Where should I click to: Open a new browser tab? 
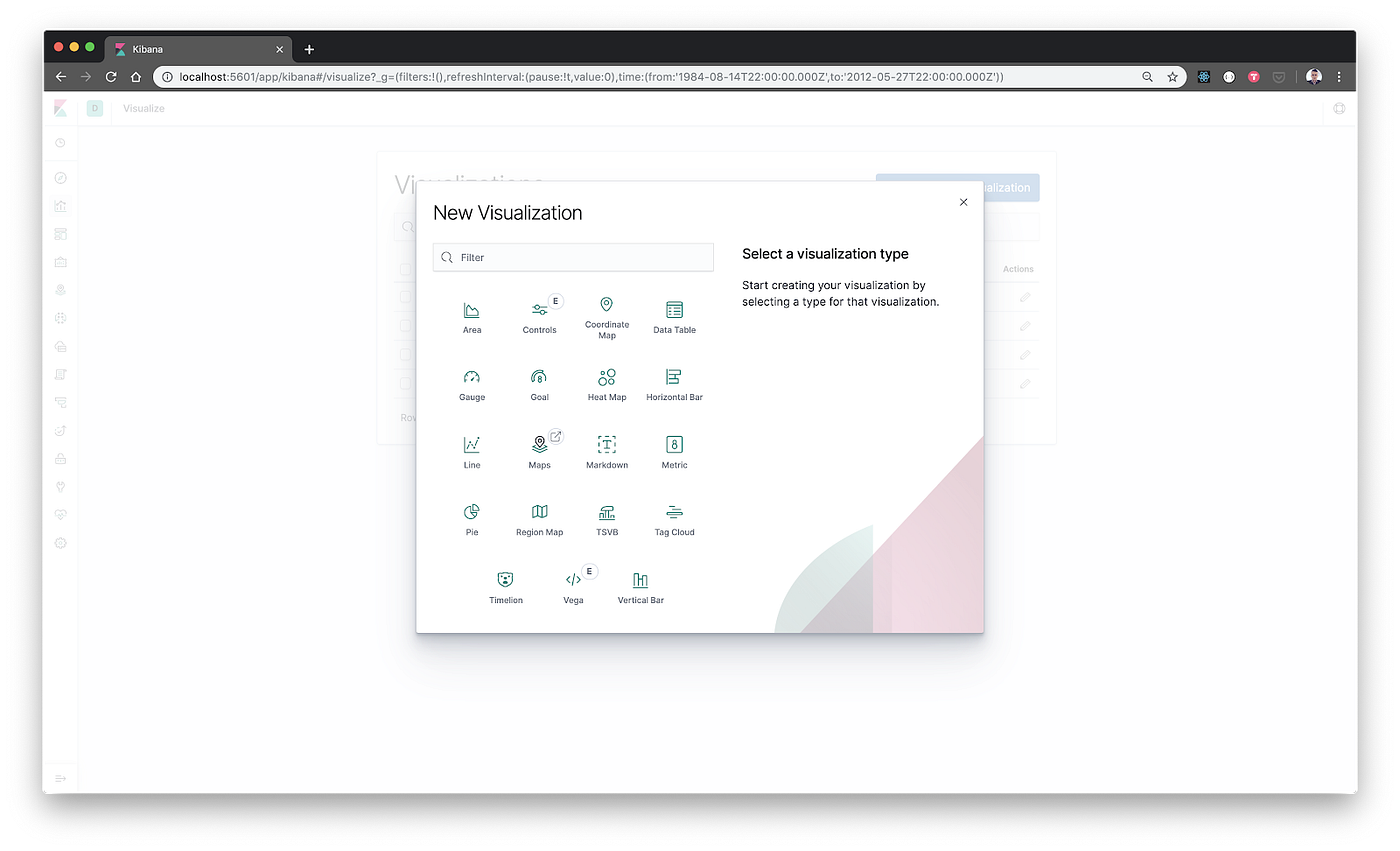309,49
